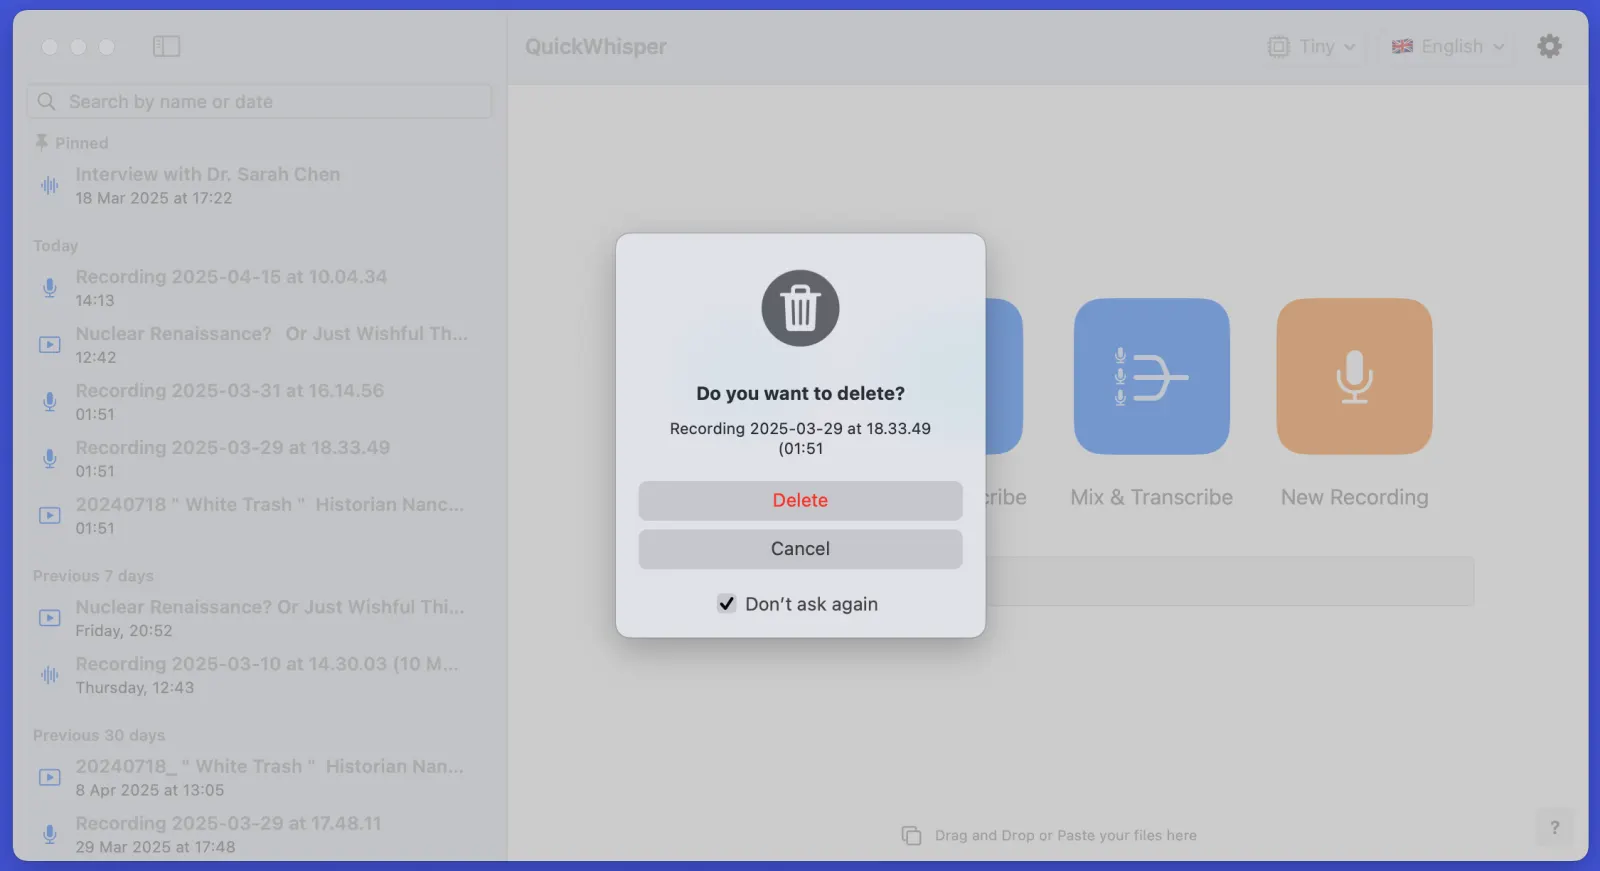Select Nuclear Renaissance item at 12:42
Image resolution: width=1600 pixels, height=871 pixels.
coord(259,345)
